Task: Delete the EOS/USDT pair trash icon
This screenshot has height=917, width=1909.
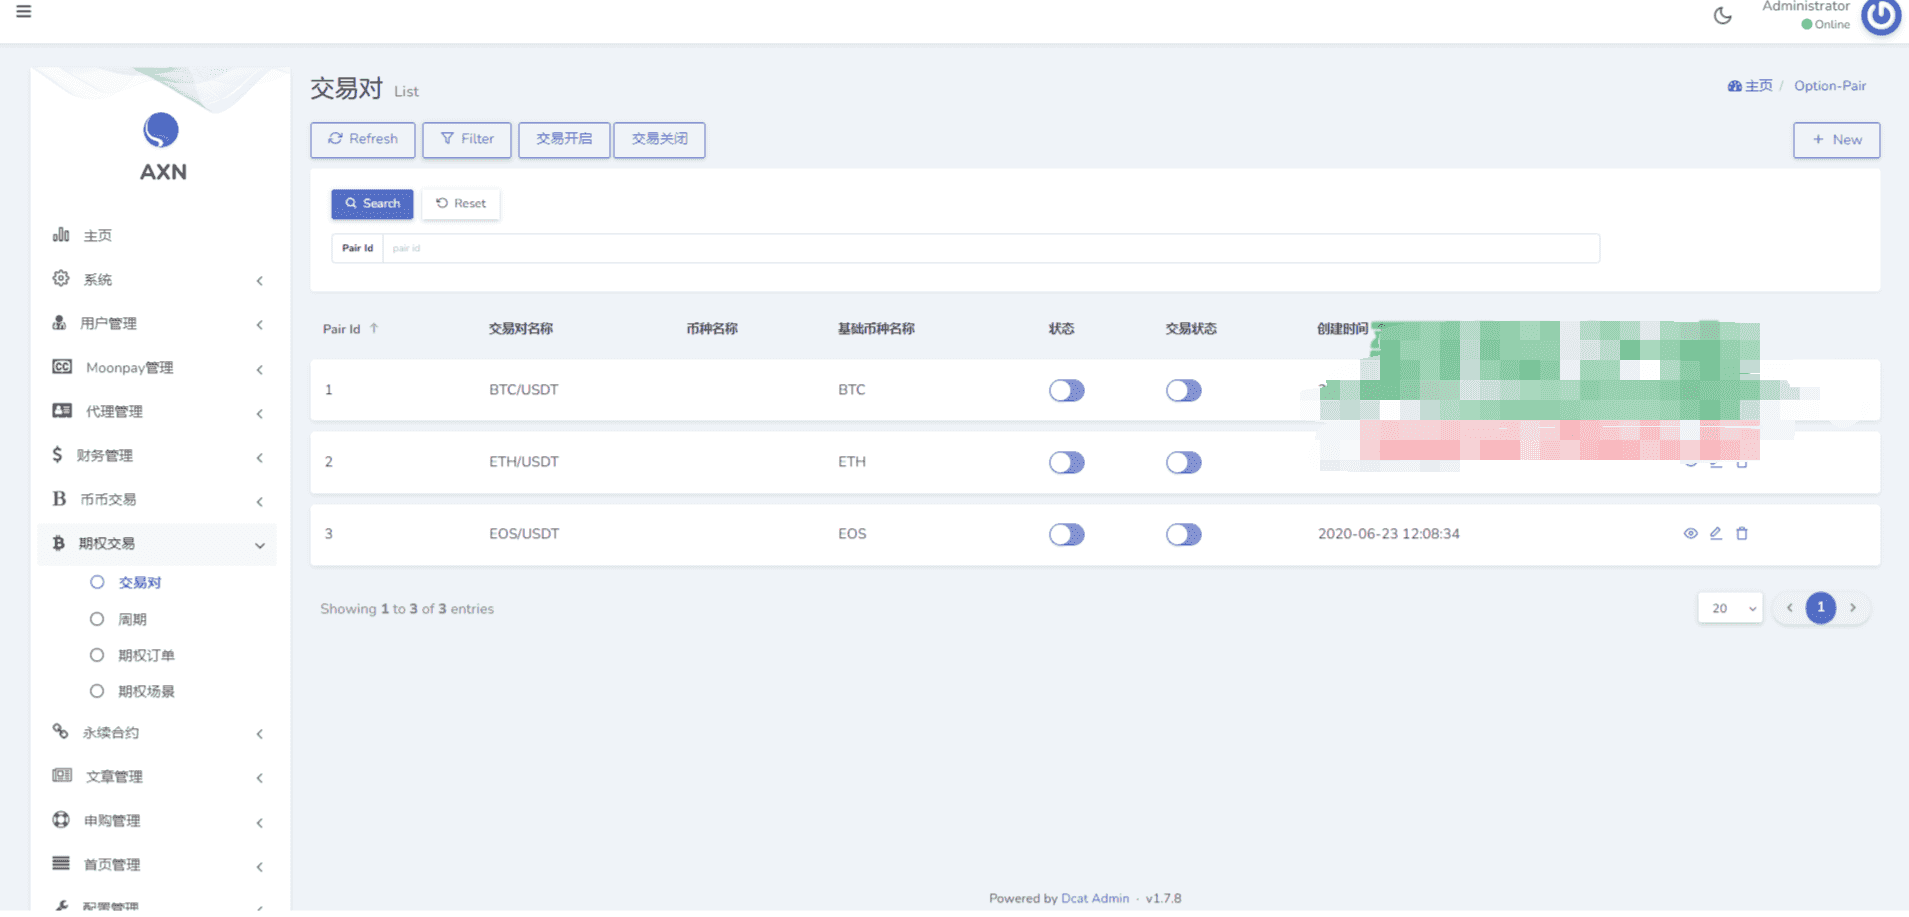Action: pyautogui.click(x=1742, y=533)
